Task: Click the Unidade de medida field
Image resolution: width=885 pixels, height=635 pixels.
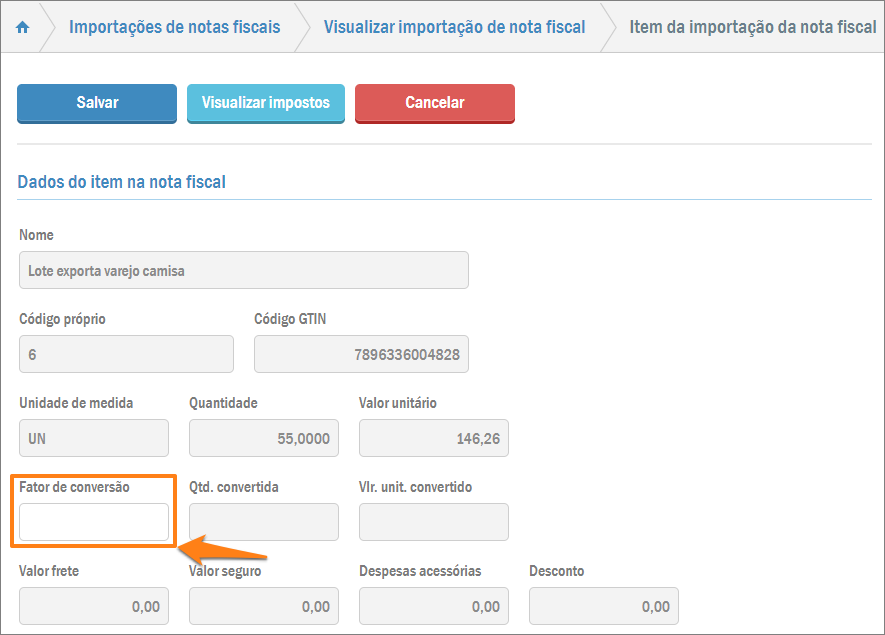Action: tap(94, 438)
